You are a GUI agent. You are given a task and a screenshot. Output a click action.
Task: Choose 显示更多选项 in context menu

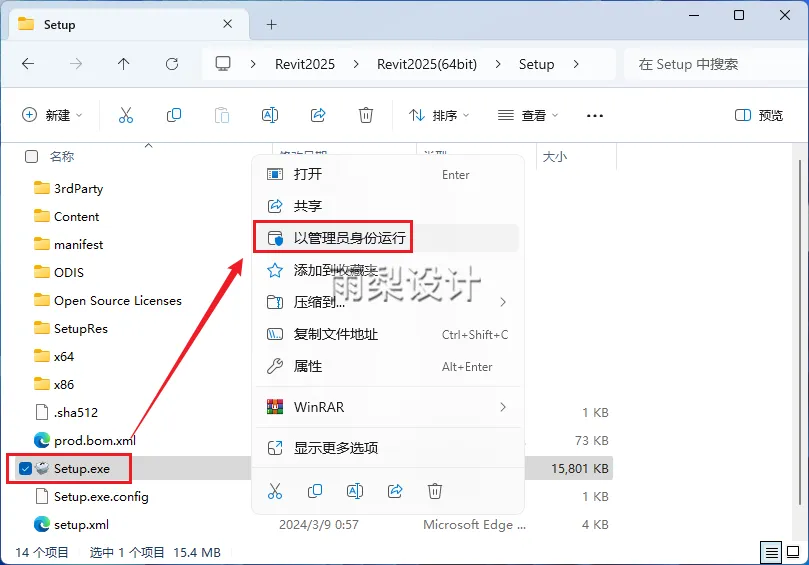pyautogui.click(x=387, y=448)
